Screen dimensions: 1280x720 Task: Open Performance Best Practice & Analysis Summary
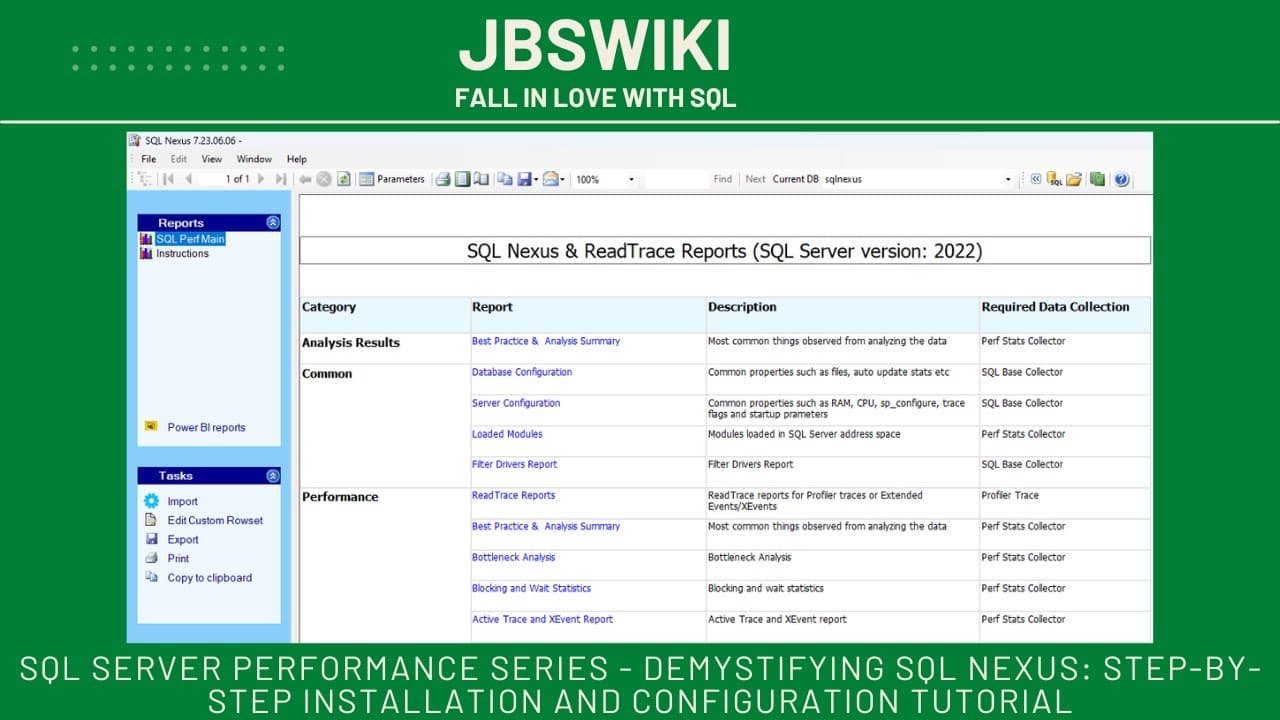[x=546, y=526]
